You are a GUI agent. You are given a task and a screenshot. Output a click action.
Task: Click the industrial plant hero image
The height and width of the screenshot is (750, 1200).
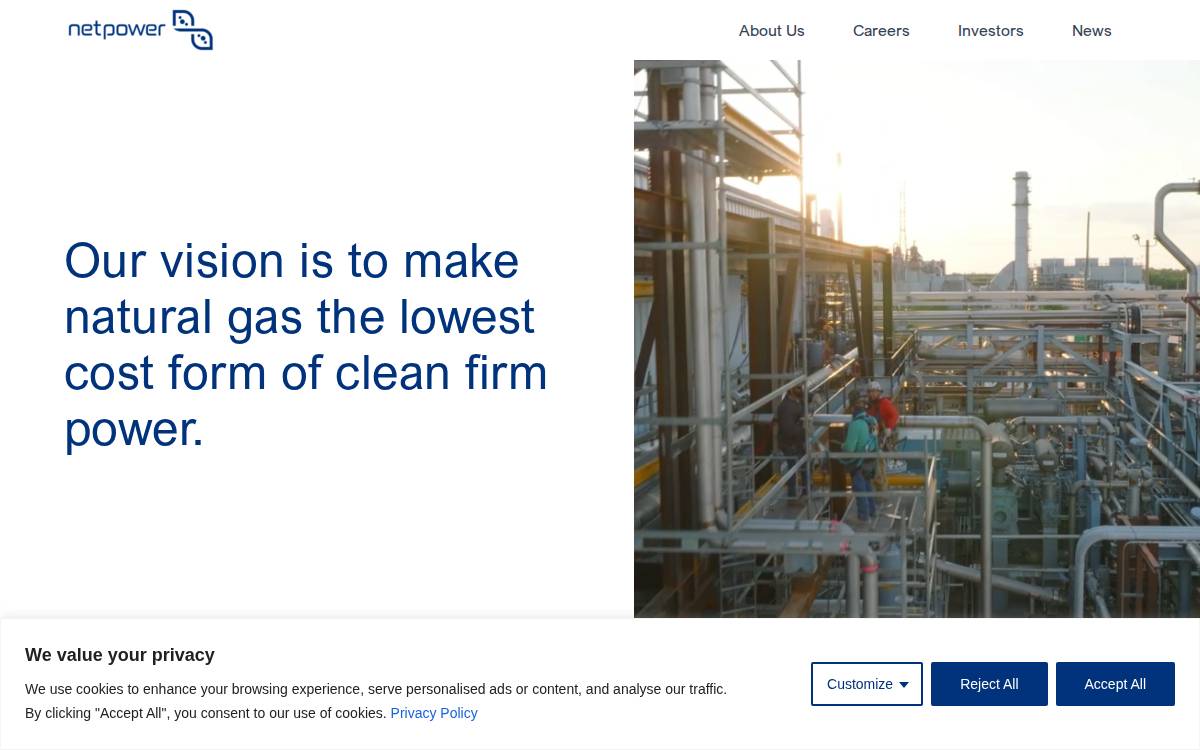coord(917,339)
